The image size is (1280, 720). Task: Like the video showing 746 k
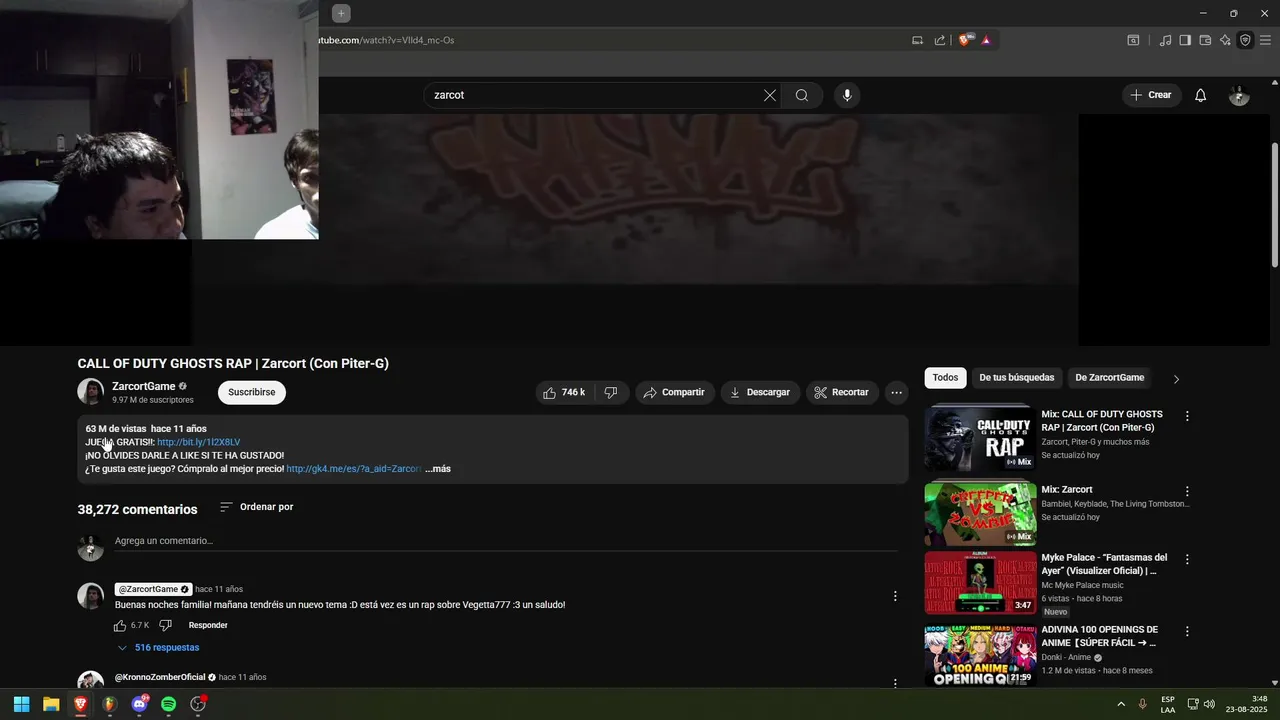point(563,392)
